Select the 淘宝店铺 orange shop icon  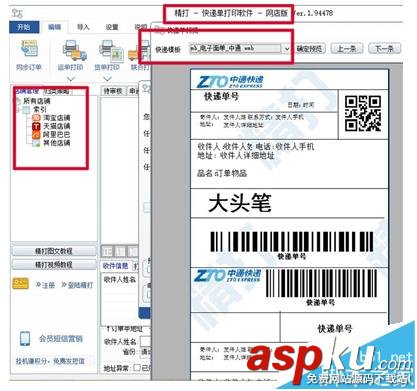(36, 118)
